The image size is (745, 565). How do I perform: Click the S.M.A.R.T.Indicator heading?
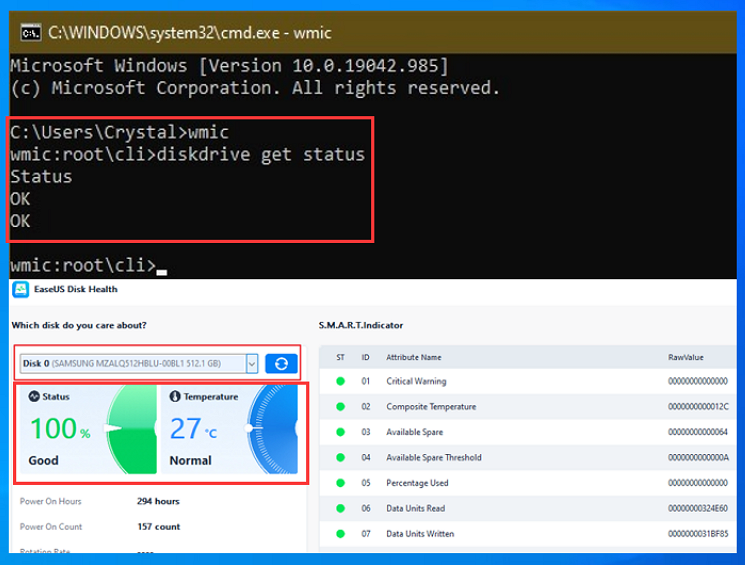point(361,326)
